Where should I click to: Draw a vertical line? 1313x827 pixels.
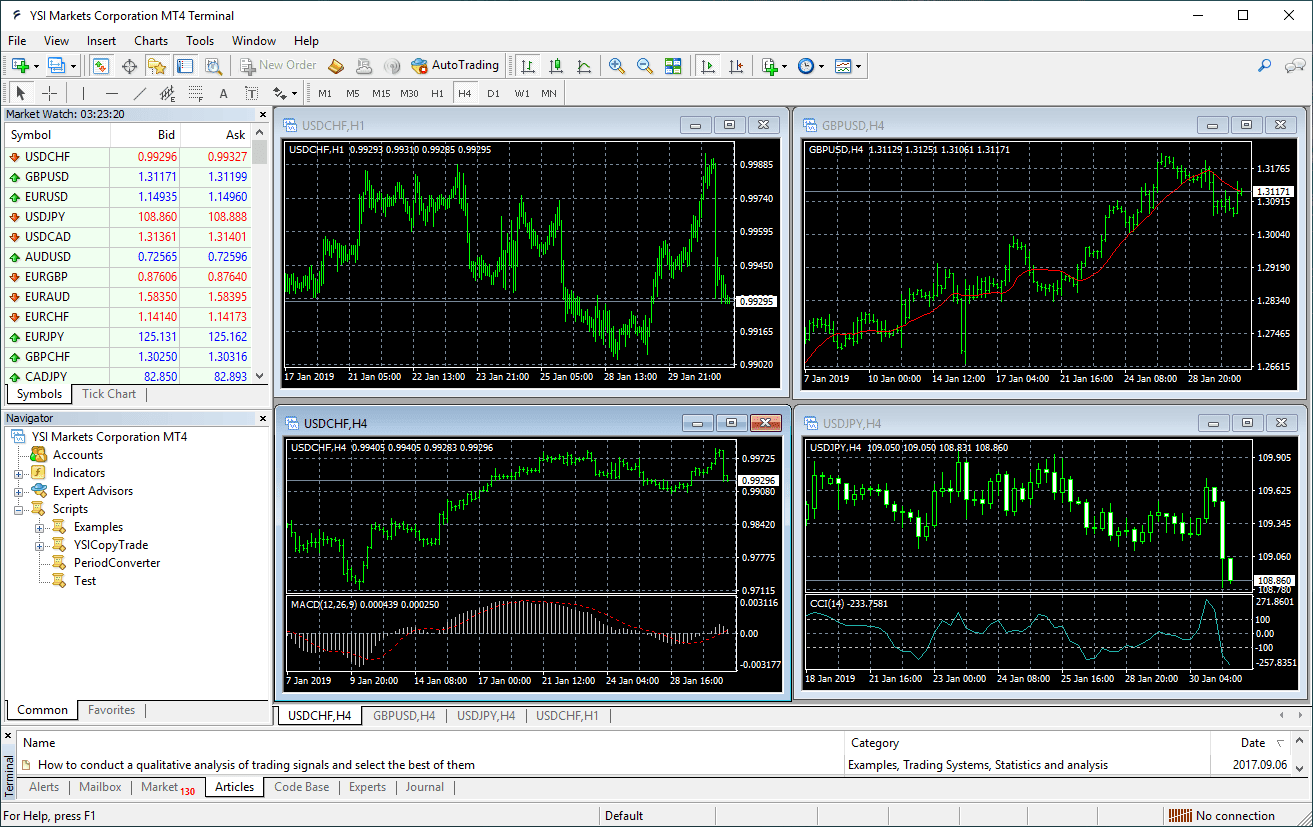pos(83,93)
